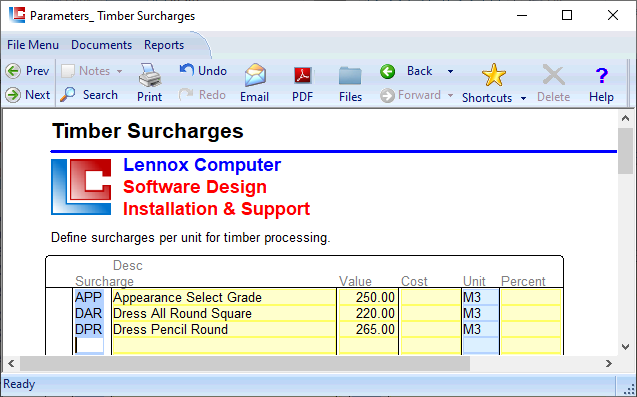Click the Percent cell for DPR row
The width and height of the screenshot is (637, 397).
click(531, 329)
